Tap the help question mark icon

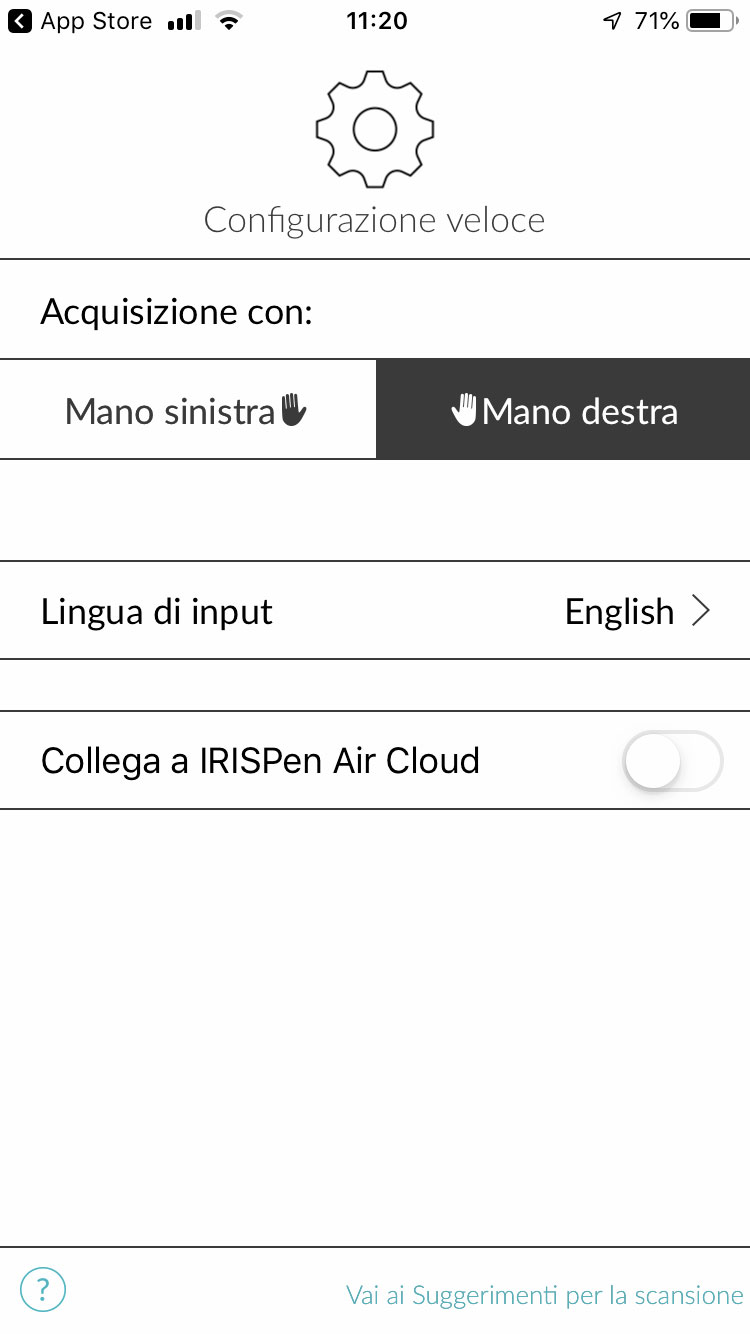pyautogui.click(x=42, y=1290)
